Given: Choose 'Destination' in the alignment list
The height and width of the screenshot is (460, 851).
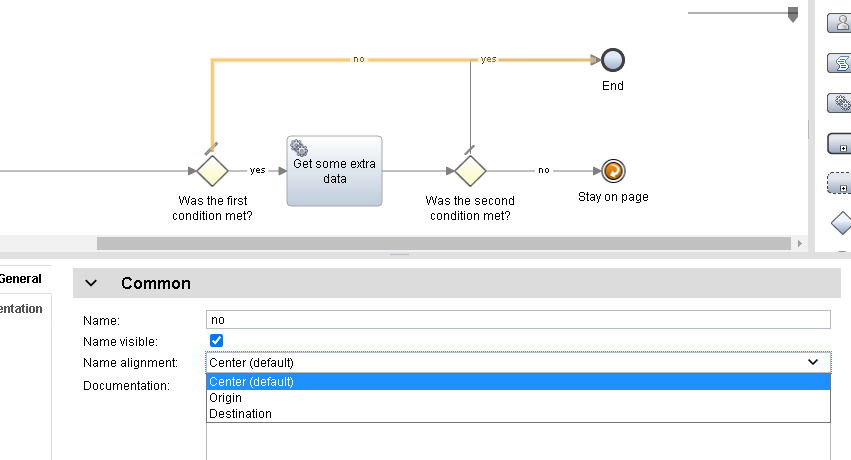Looking at the screenshot, I should pyautogui.click(x=518, y=413).
